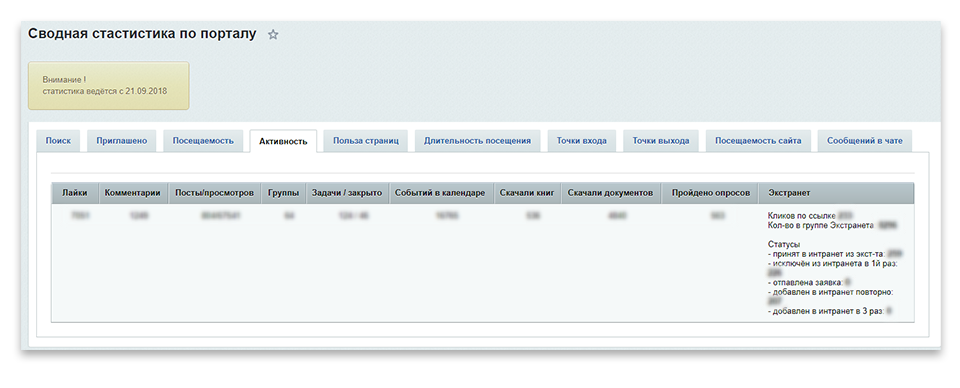This screenshot has width=960, height=388.
Task: Add page to favorites with star icon
Action: [x=273, y=35]
